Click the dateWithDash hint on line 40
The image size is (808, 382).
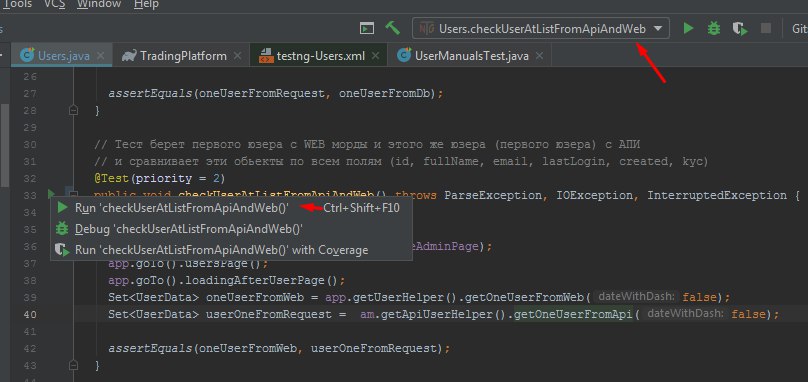coord(684,314)
